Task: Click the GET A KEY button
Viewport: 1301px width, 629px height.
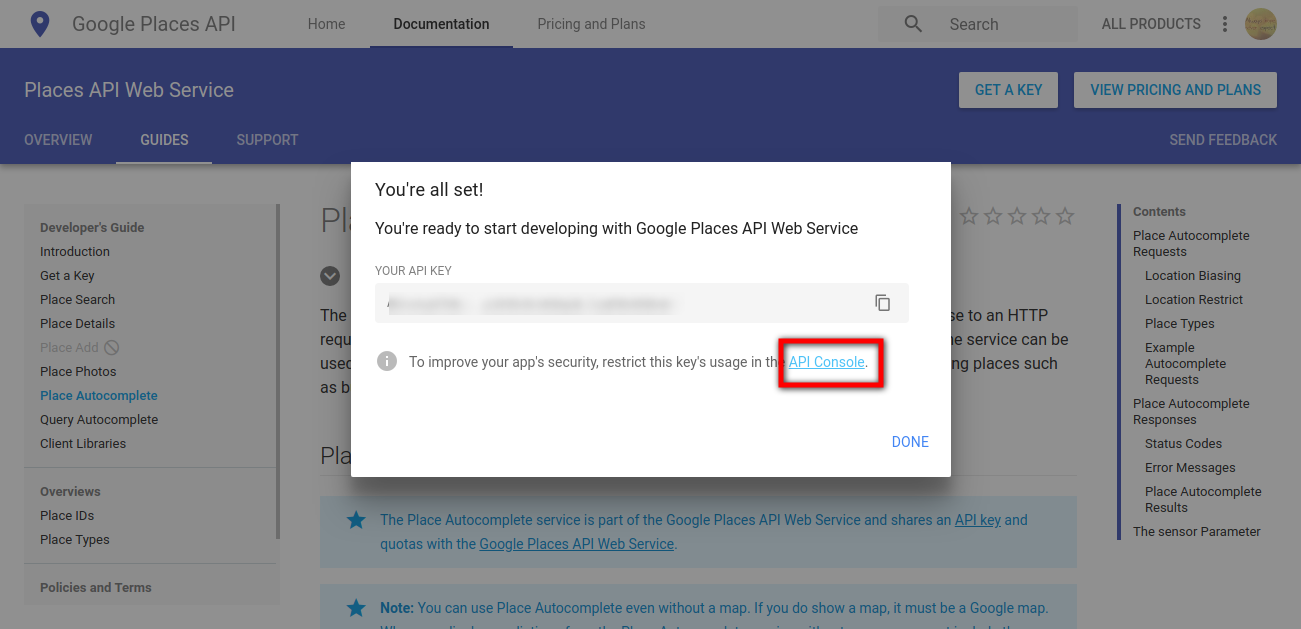Action: 1008,90
